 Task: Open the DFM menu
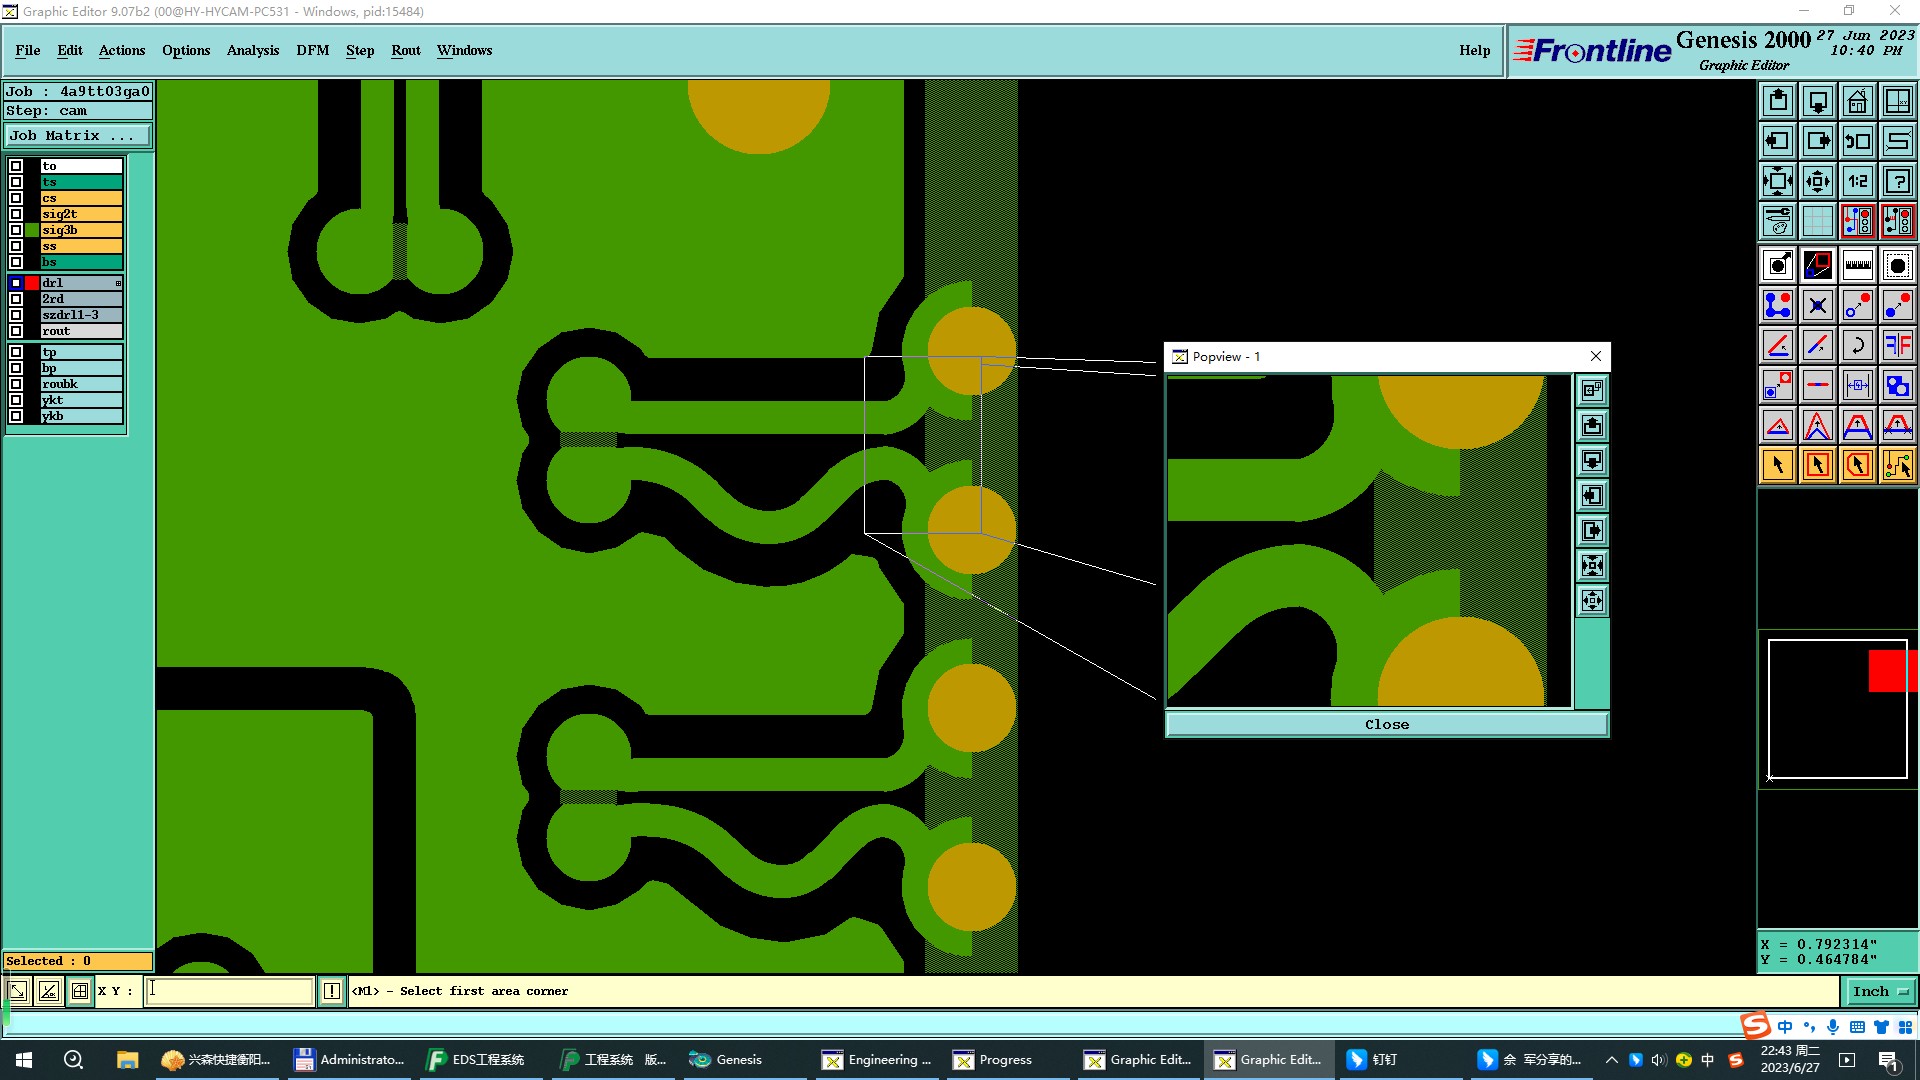312,50
